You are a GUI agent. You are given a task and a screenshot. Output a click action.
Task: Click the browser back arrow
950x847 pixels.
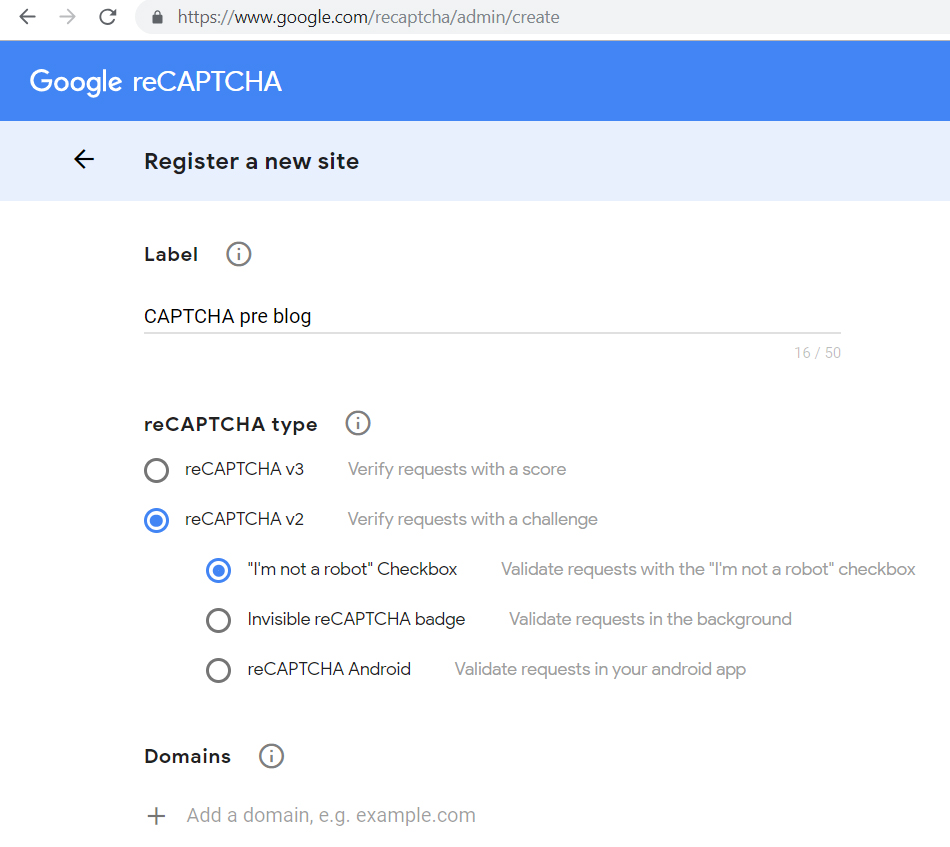[28, 16]
